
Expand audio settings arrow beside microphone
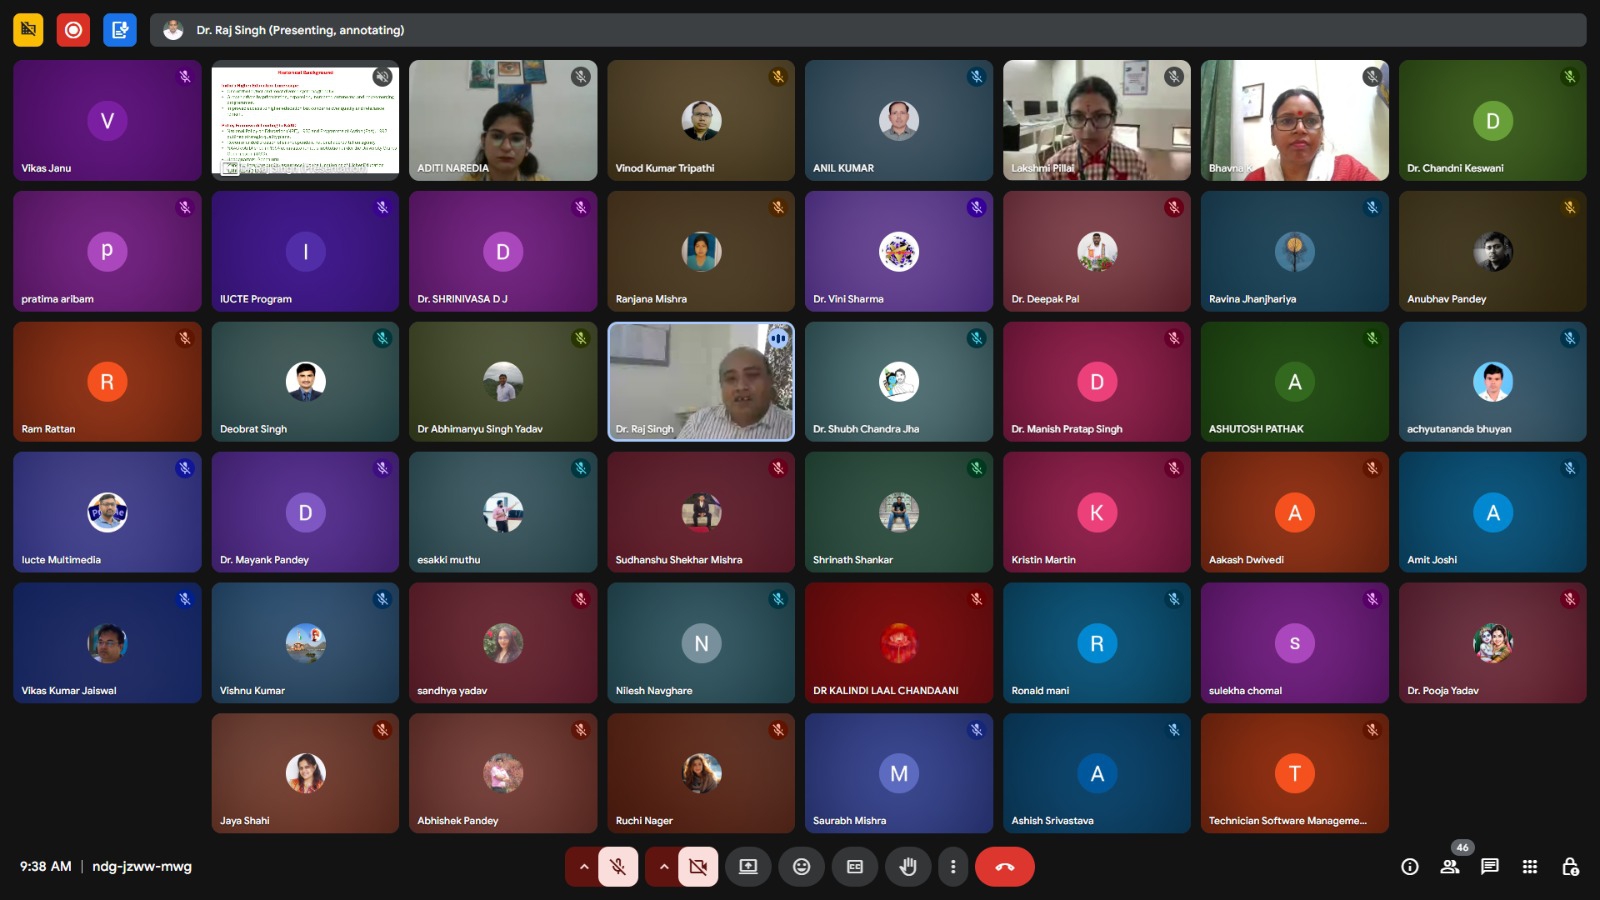click(x=583, y=867)
